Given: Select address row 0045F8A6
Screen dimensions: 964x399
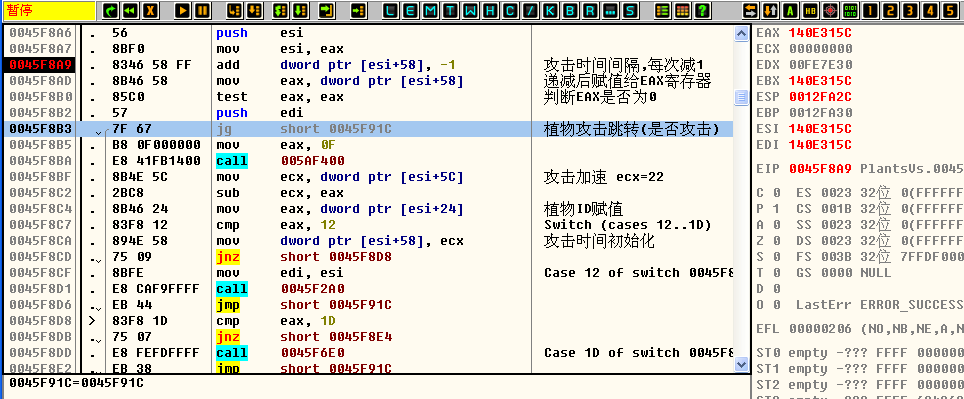Looking at the screenshot, I should (41, 33).
